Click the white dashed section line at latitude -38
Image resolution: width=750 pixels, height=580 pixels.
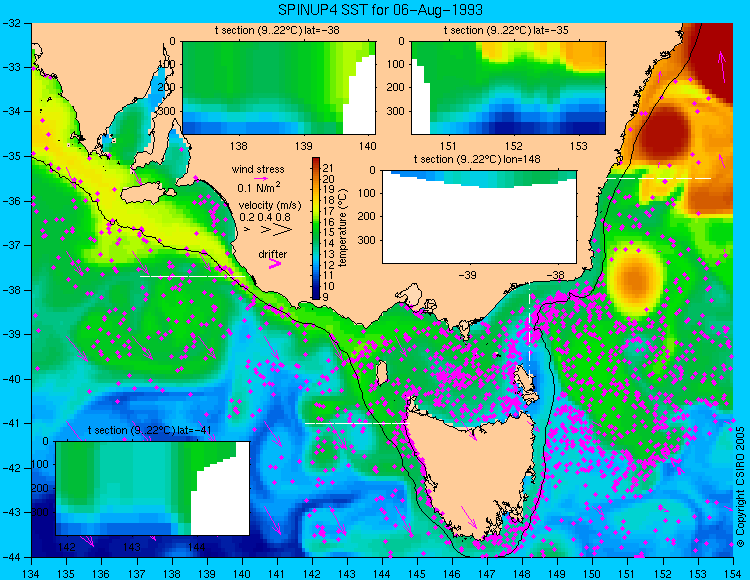pos(192,276)
